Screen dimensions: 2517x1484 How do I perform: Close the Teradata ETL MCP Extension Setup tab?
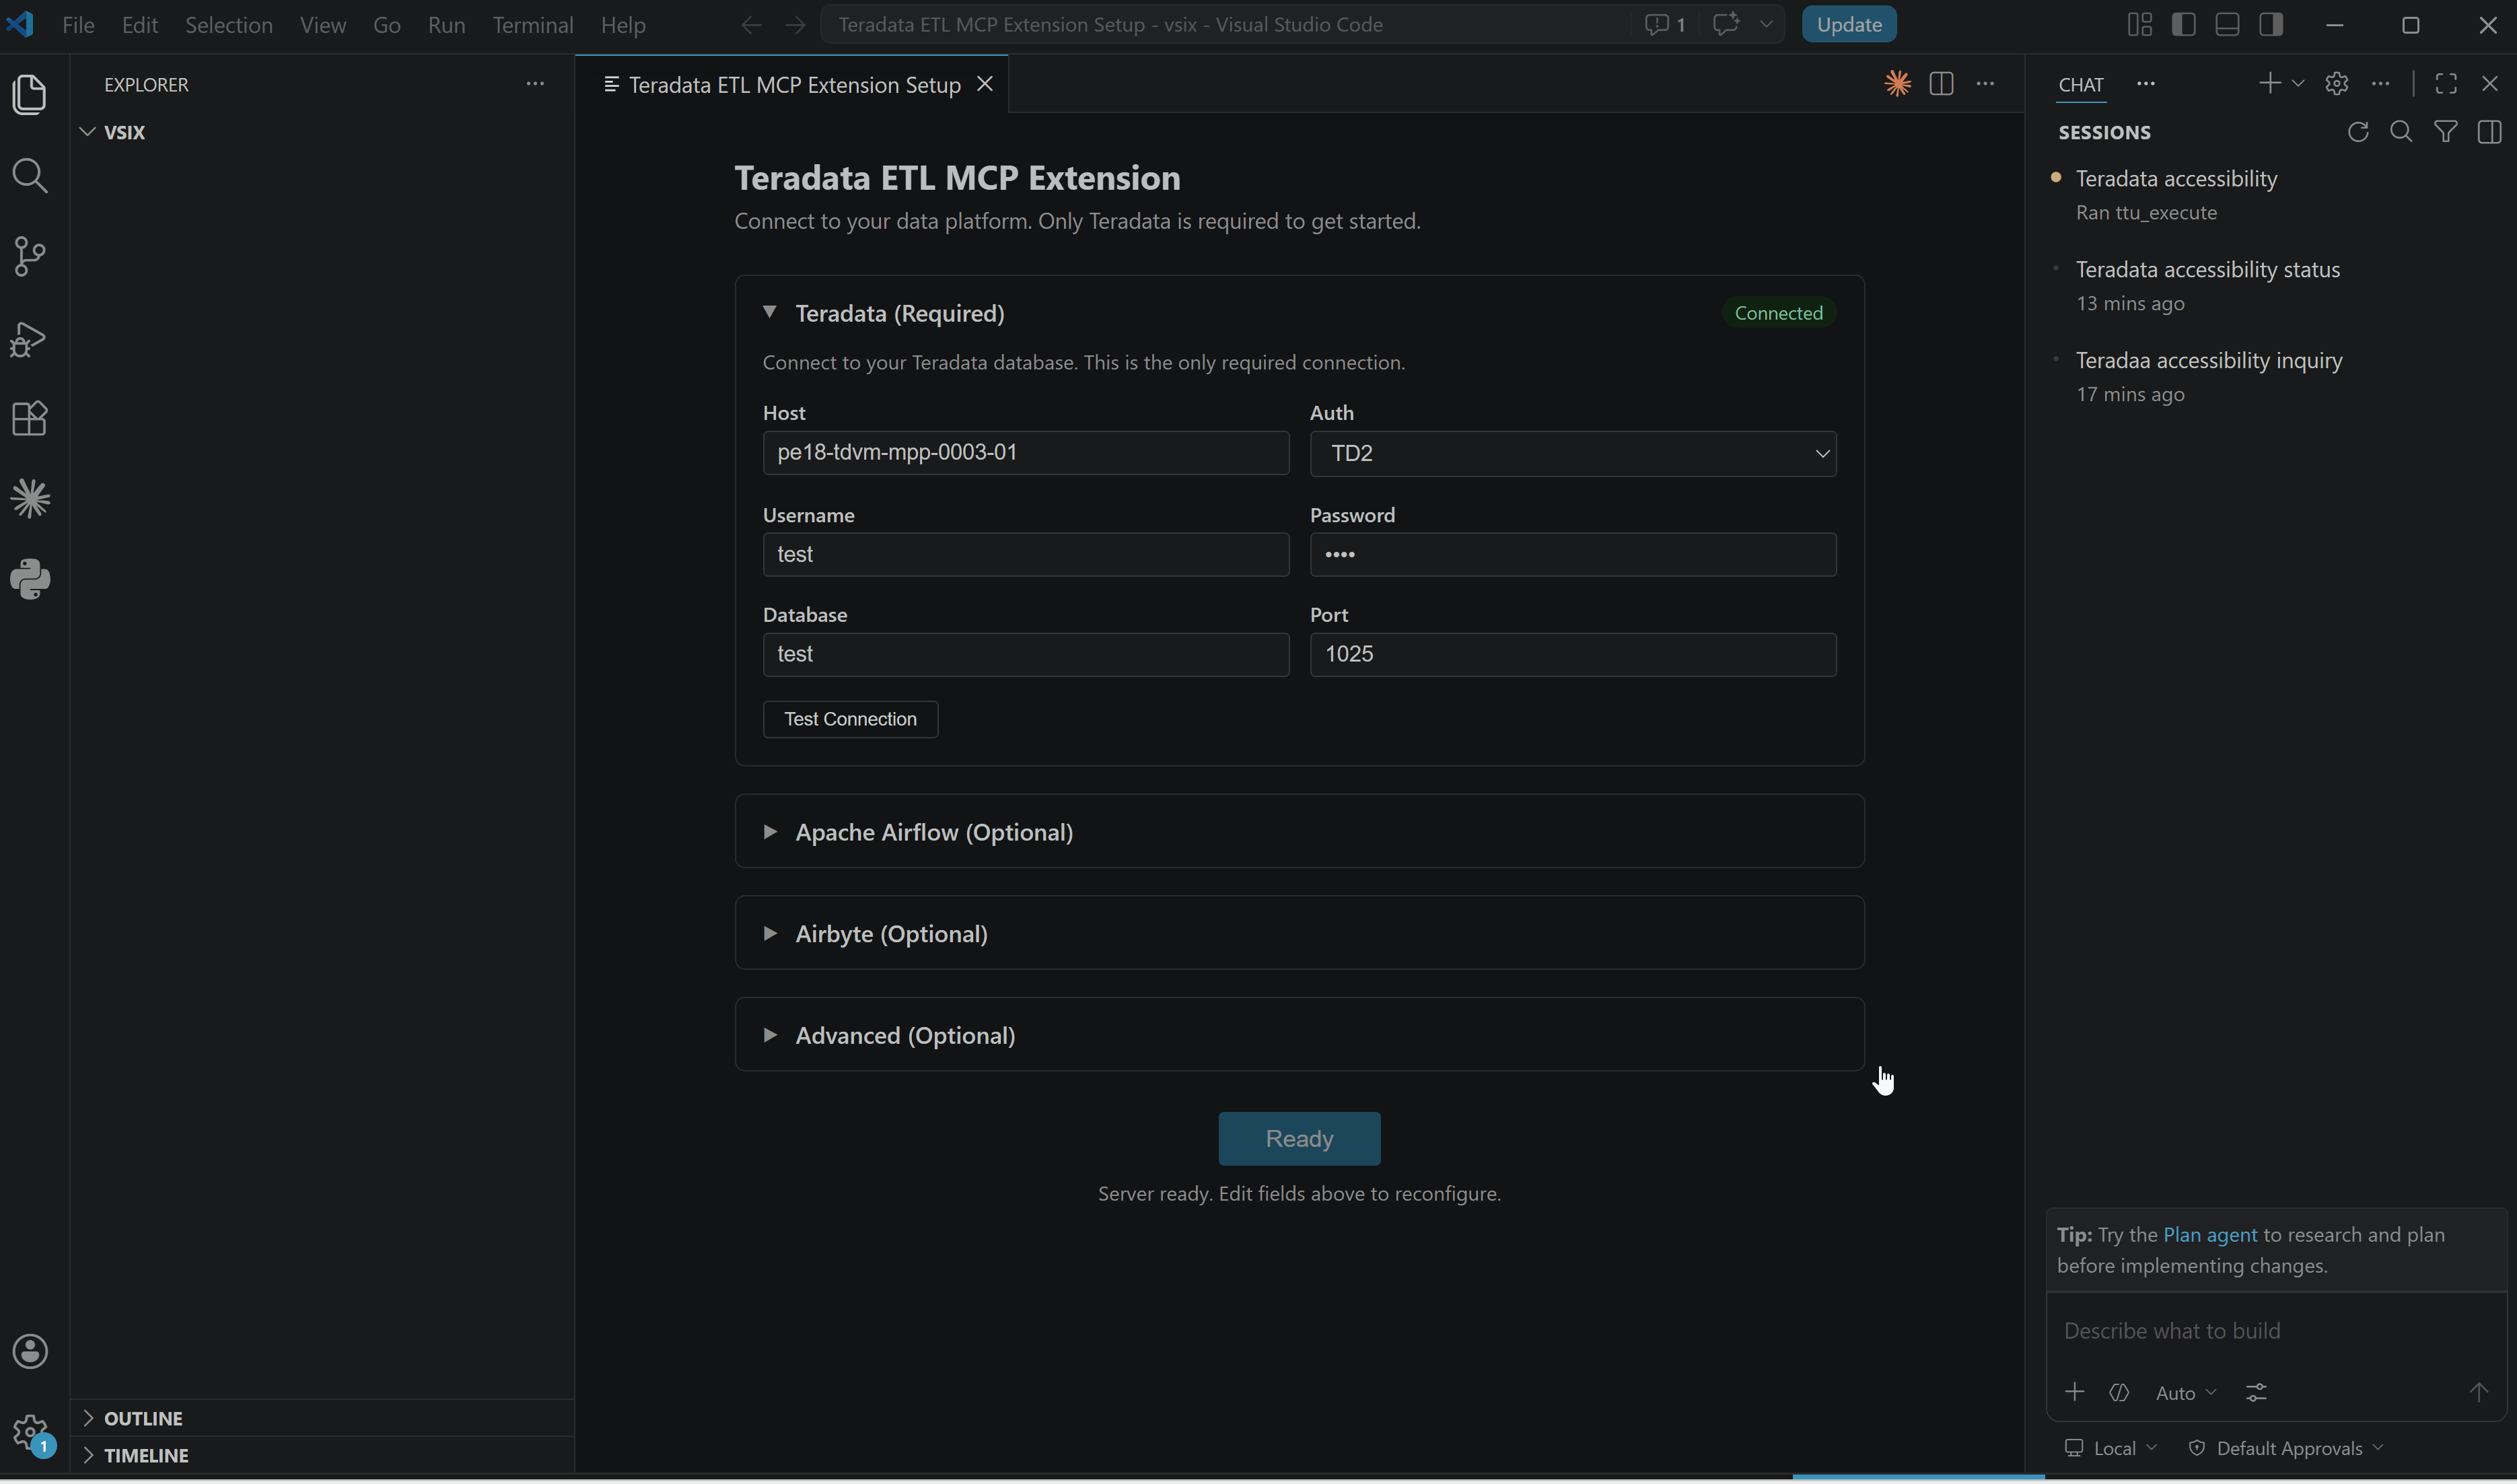(985, 84)
